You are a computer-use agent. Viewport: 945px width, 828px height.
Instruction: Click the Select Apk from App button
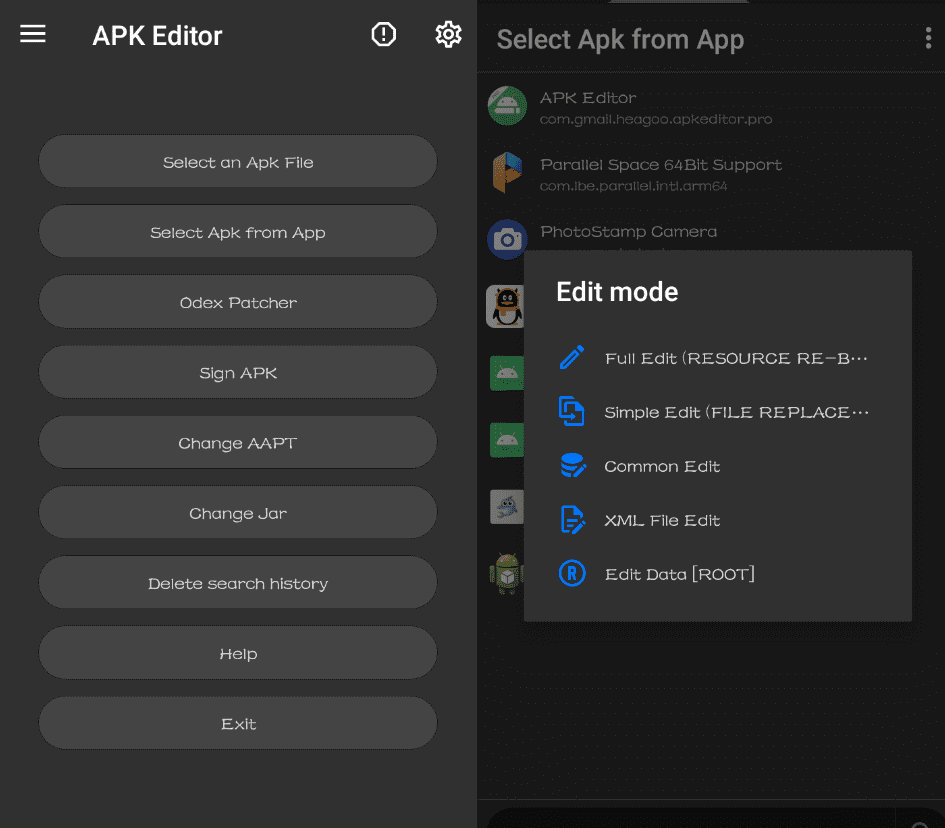[238, 232]
